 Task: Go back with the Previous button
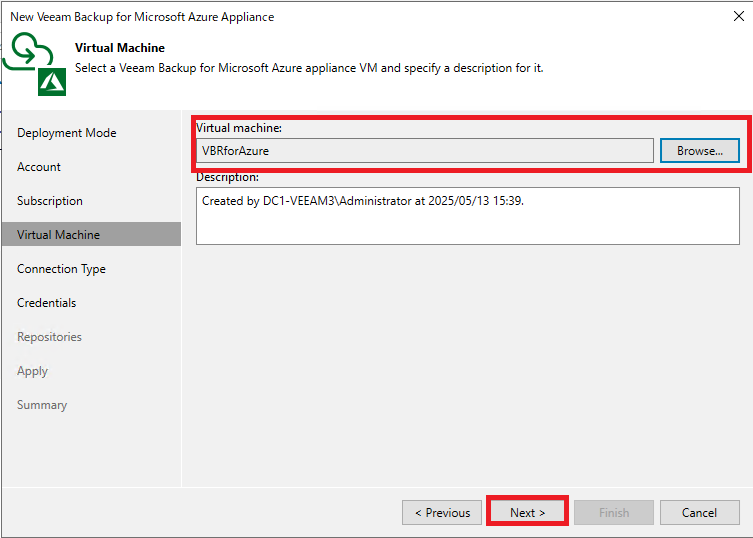pyautogui.click(x=442, y=513)
